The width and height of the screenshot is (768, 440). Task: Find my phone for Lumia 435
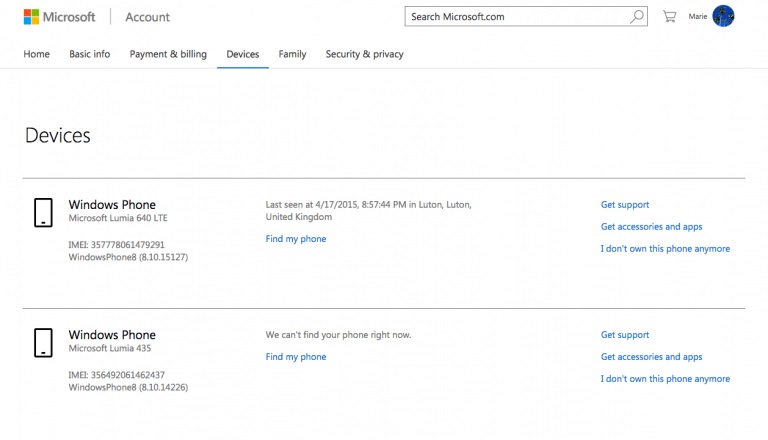pyautogui.click(x=296, y=357)
